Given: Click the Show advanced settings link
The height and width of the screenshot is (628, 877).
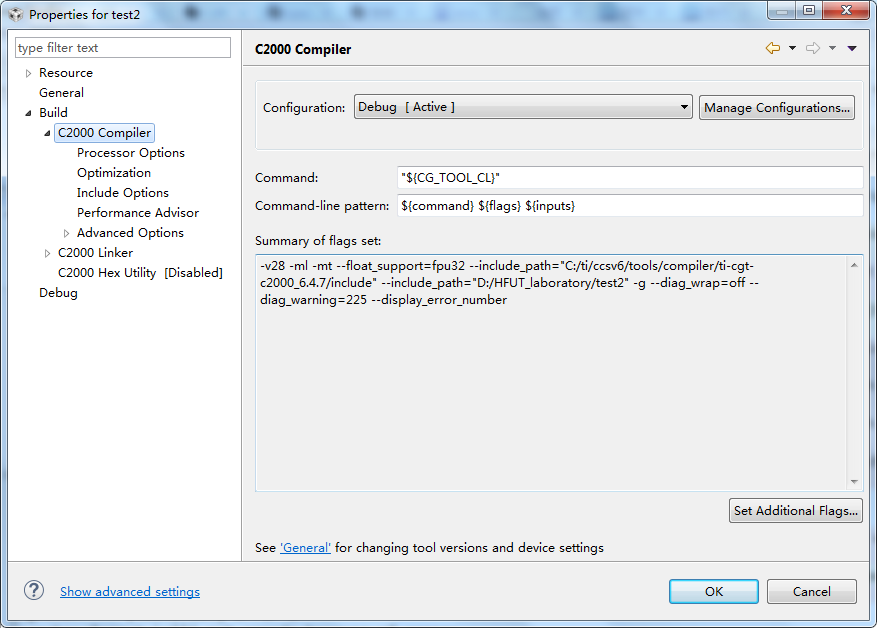Looking at the screenshot, I should 130,592.
